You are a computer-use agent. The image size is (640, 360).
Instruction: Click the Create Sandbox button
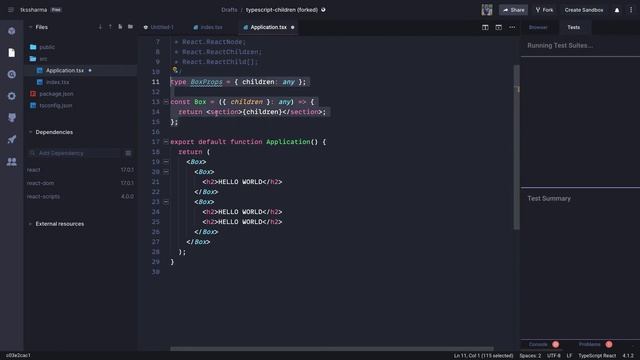coord(584,10)
